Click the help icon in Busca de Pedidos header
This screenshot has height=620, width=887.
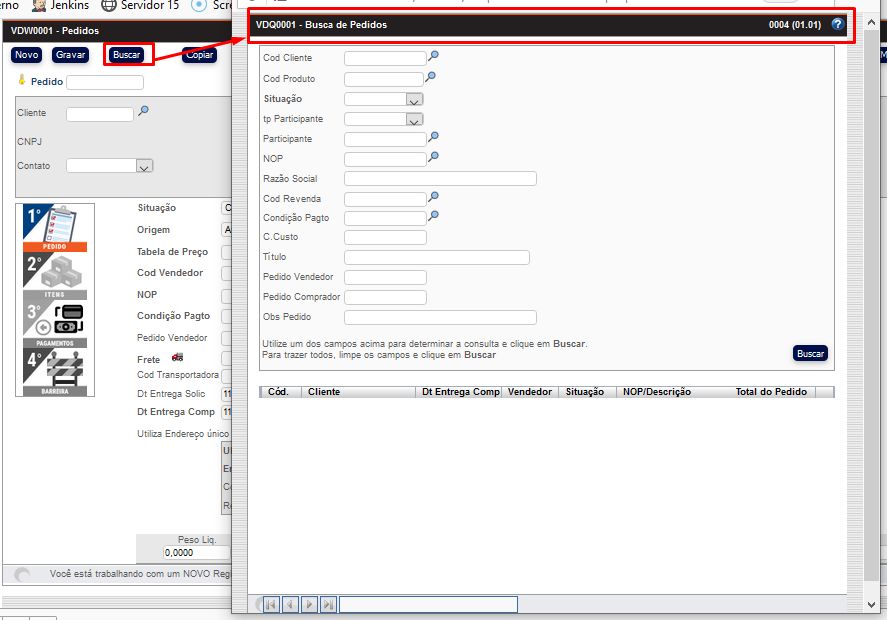[x=838, y=24]
